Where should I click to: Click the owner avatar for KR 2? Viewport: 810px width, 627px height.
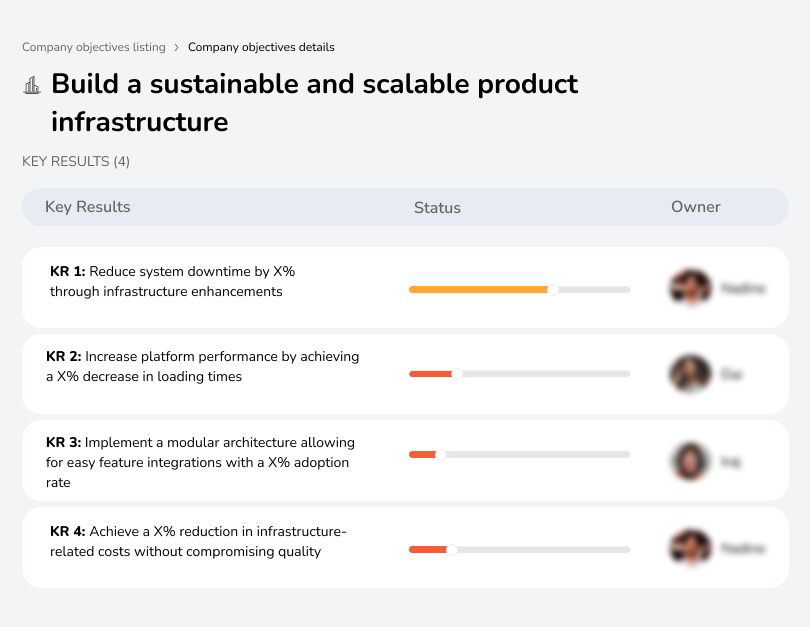(x=690, y=373)
